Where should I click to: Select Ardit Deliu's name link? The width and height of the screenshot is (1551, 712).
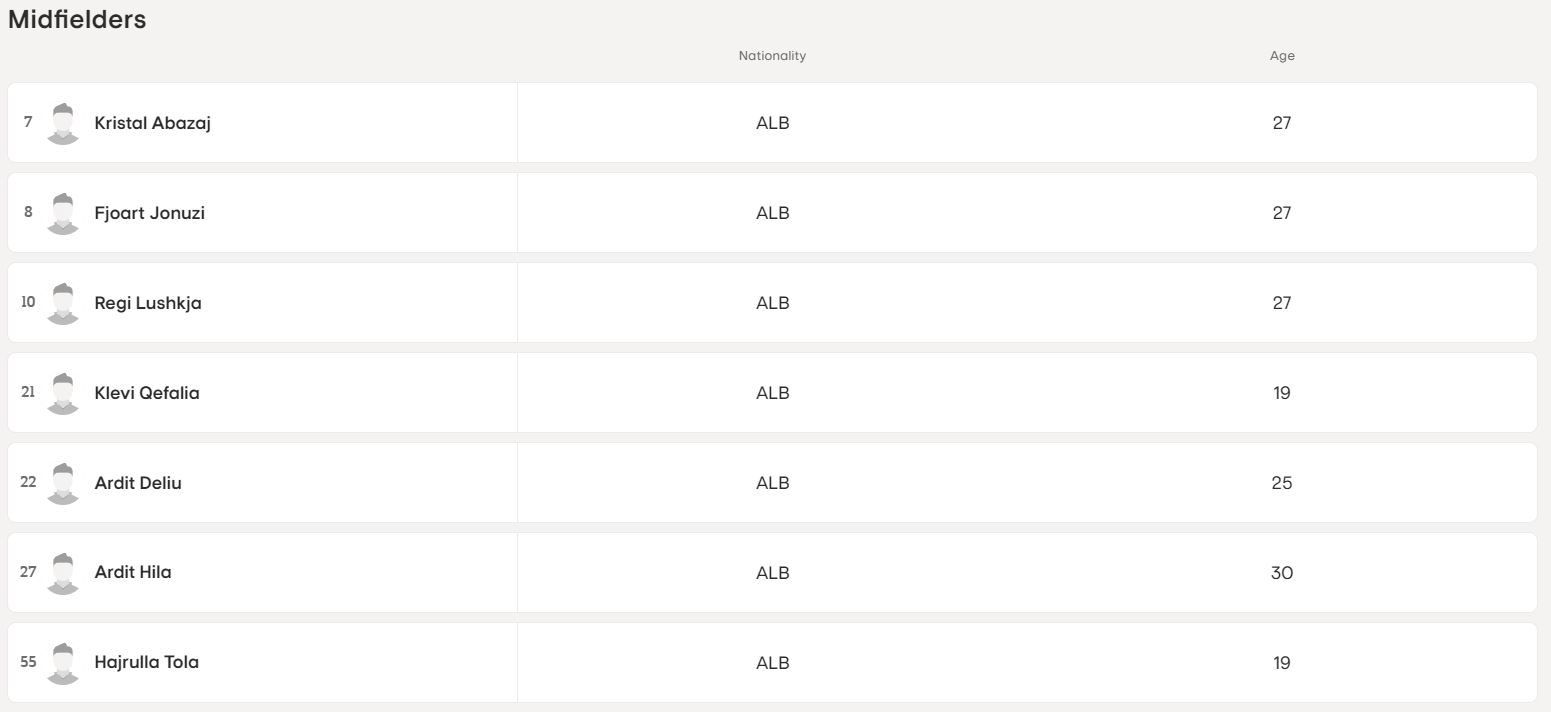(138, 483)
